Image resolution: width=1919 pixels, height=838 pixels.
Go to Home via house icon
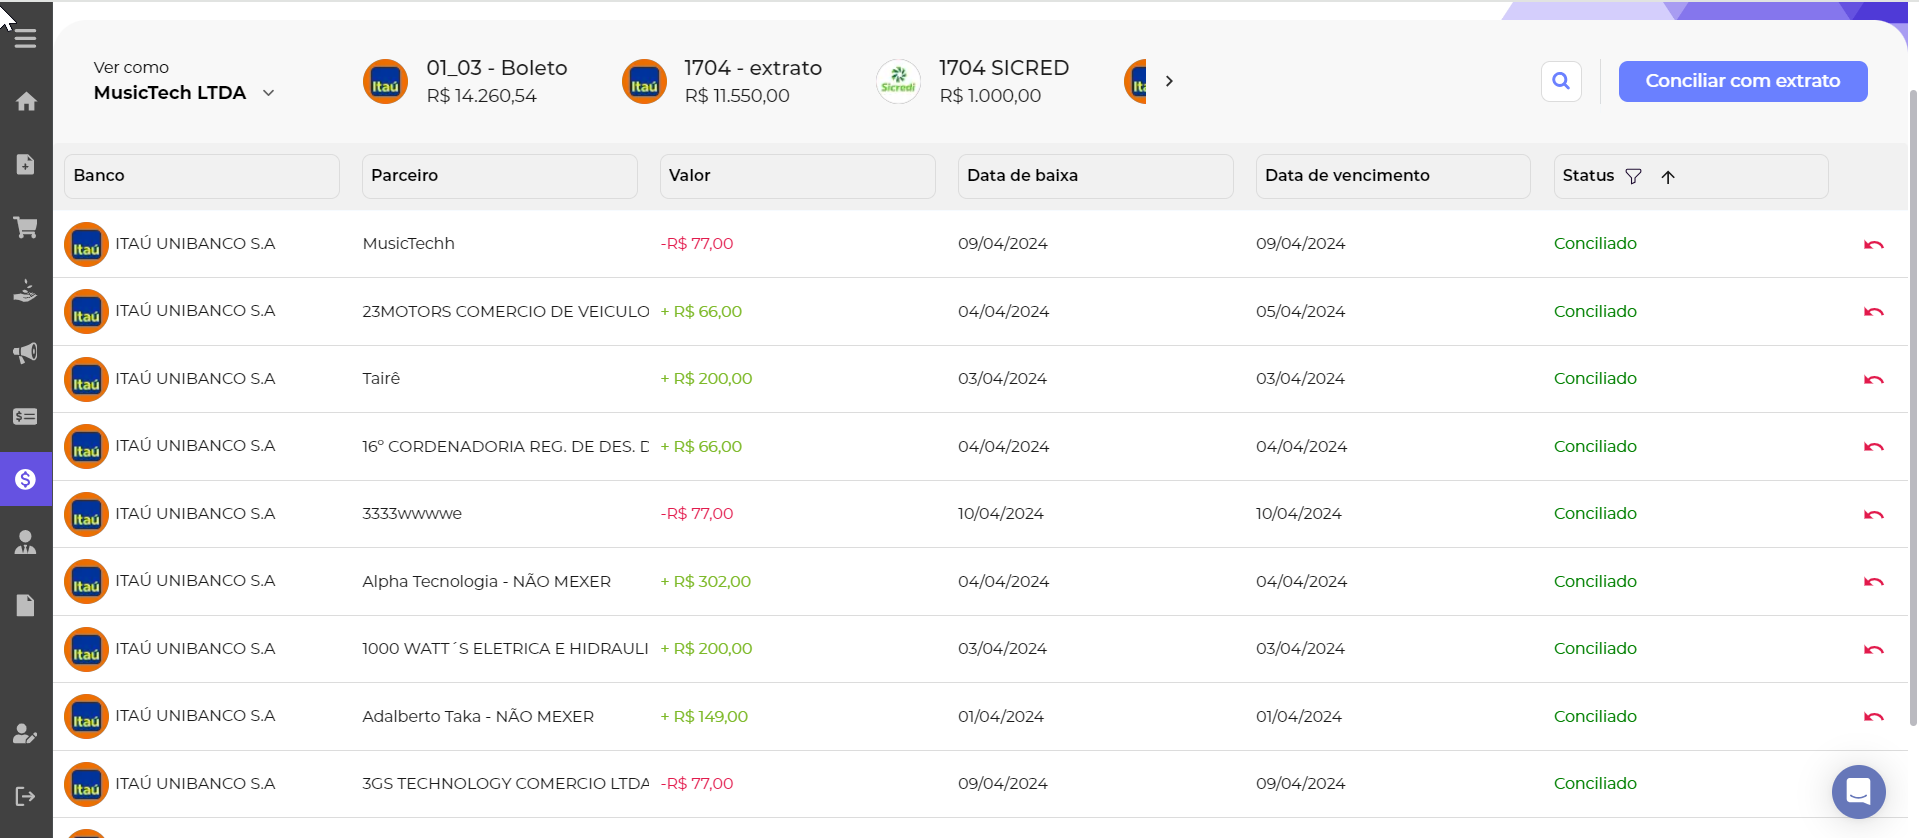click(x=26, y=101)
